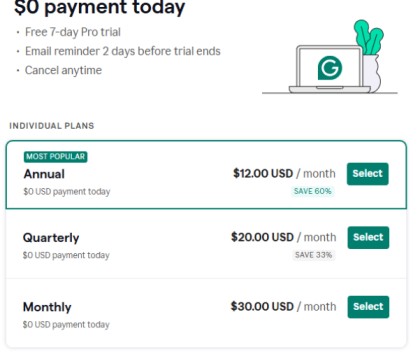Select the Monthly plan button
The width and height of the screenshot is (420, 361).
click(x=368, y=307)
